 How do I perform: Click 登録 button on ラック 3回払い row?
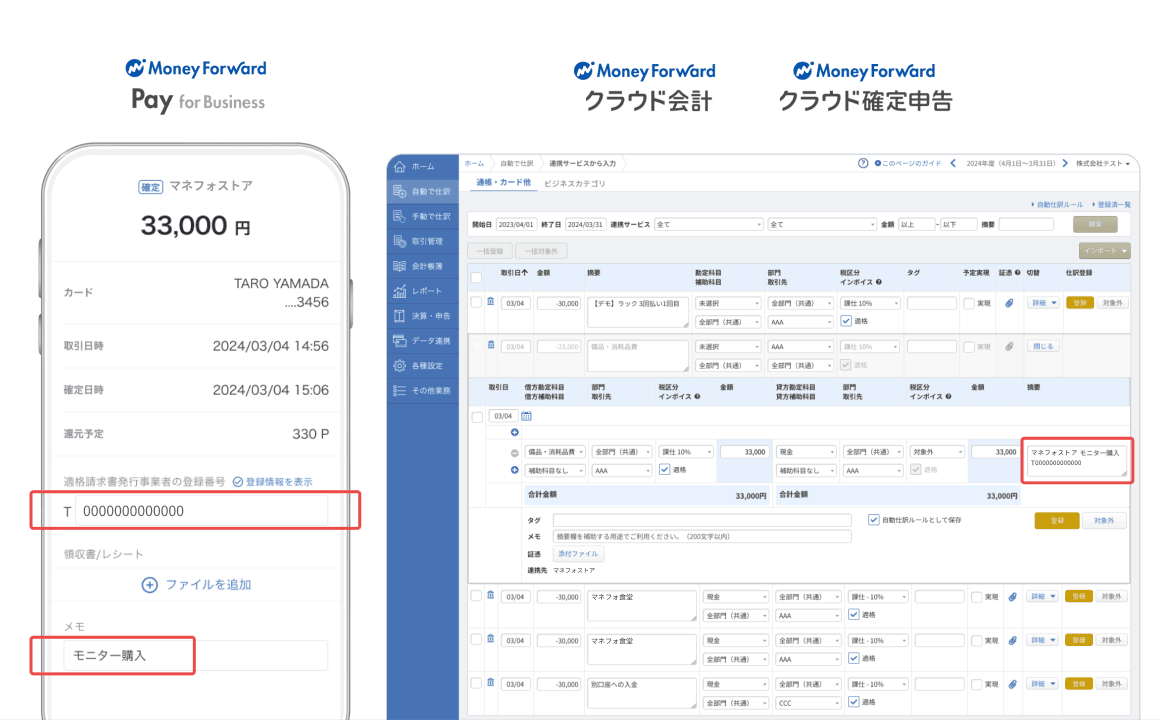(x=1079, y=303)
